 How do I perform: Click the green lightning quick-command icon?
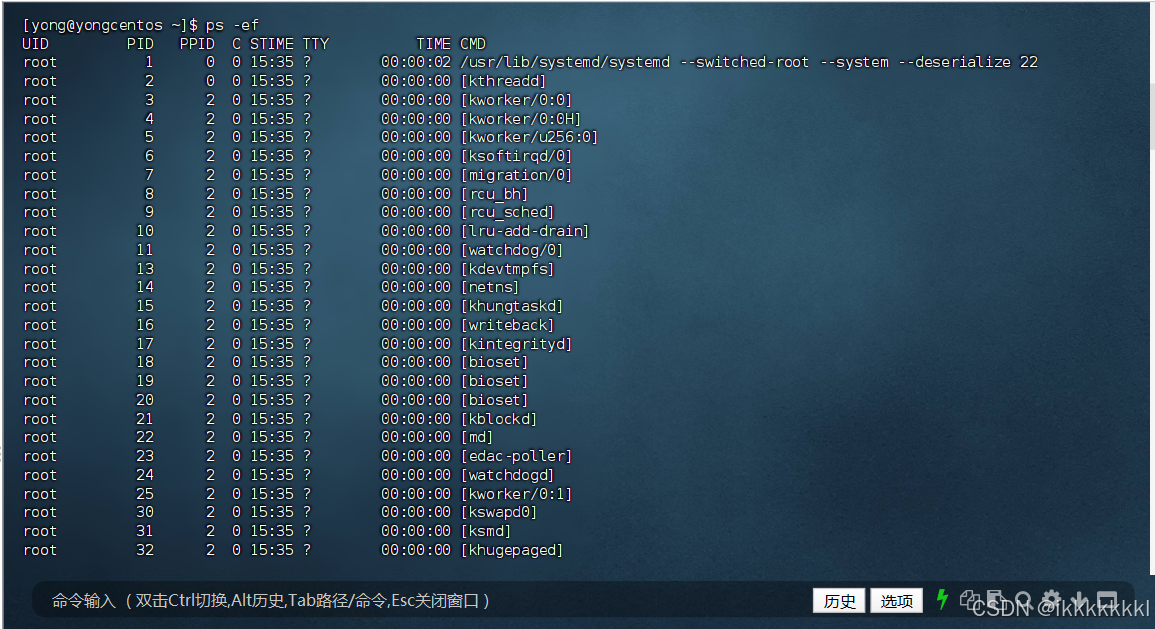coord(941,600)
